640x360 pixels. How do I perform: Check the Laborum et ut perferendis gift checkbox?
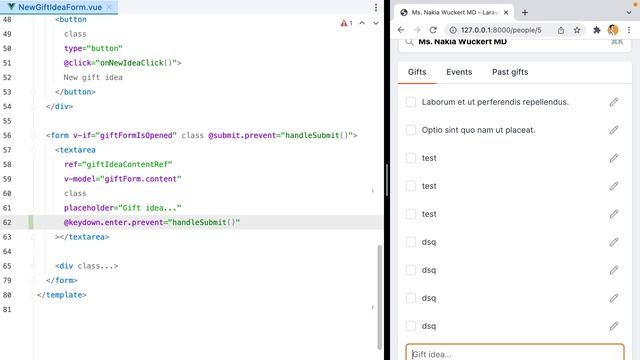[x=411, y=102]
